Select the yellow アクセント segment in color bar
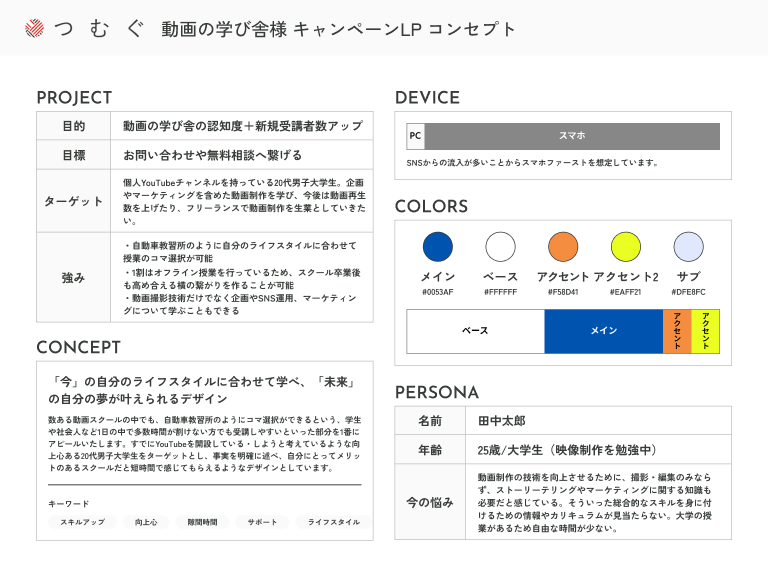 tap(705, 331)
